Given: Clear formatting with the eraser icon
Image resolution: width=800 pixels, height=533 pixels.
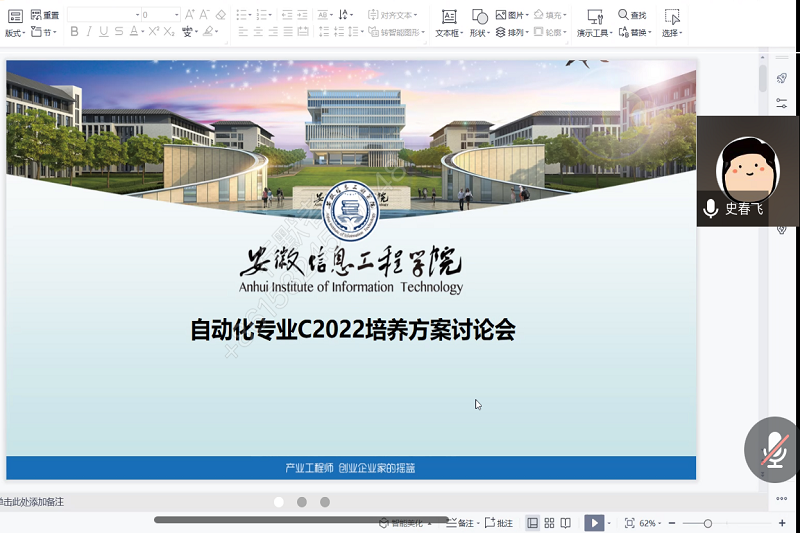Looking at the screenshot, I should [x=221, y=15].
